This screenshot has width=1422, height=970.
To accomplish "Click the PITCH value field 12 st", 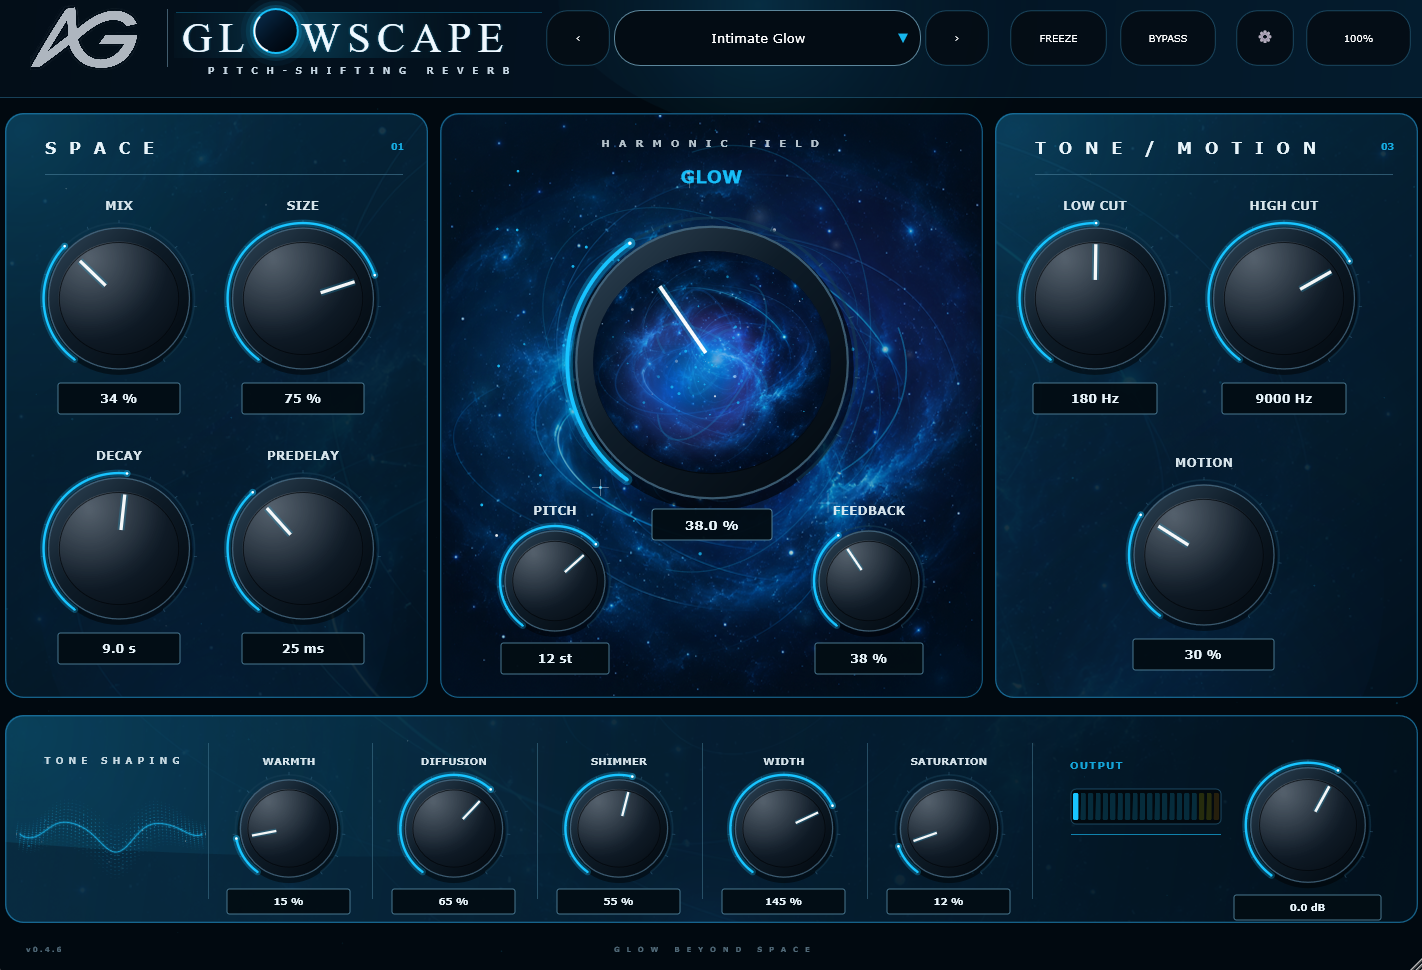I will point(555,658).
